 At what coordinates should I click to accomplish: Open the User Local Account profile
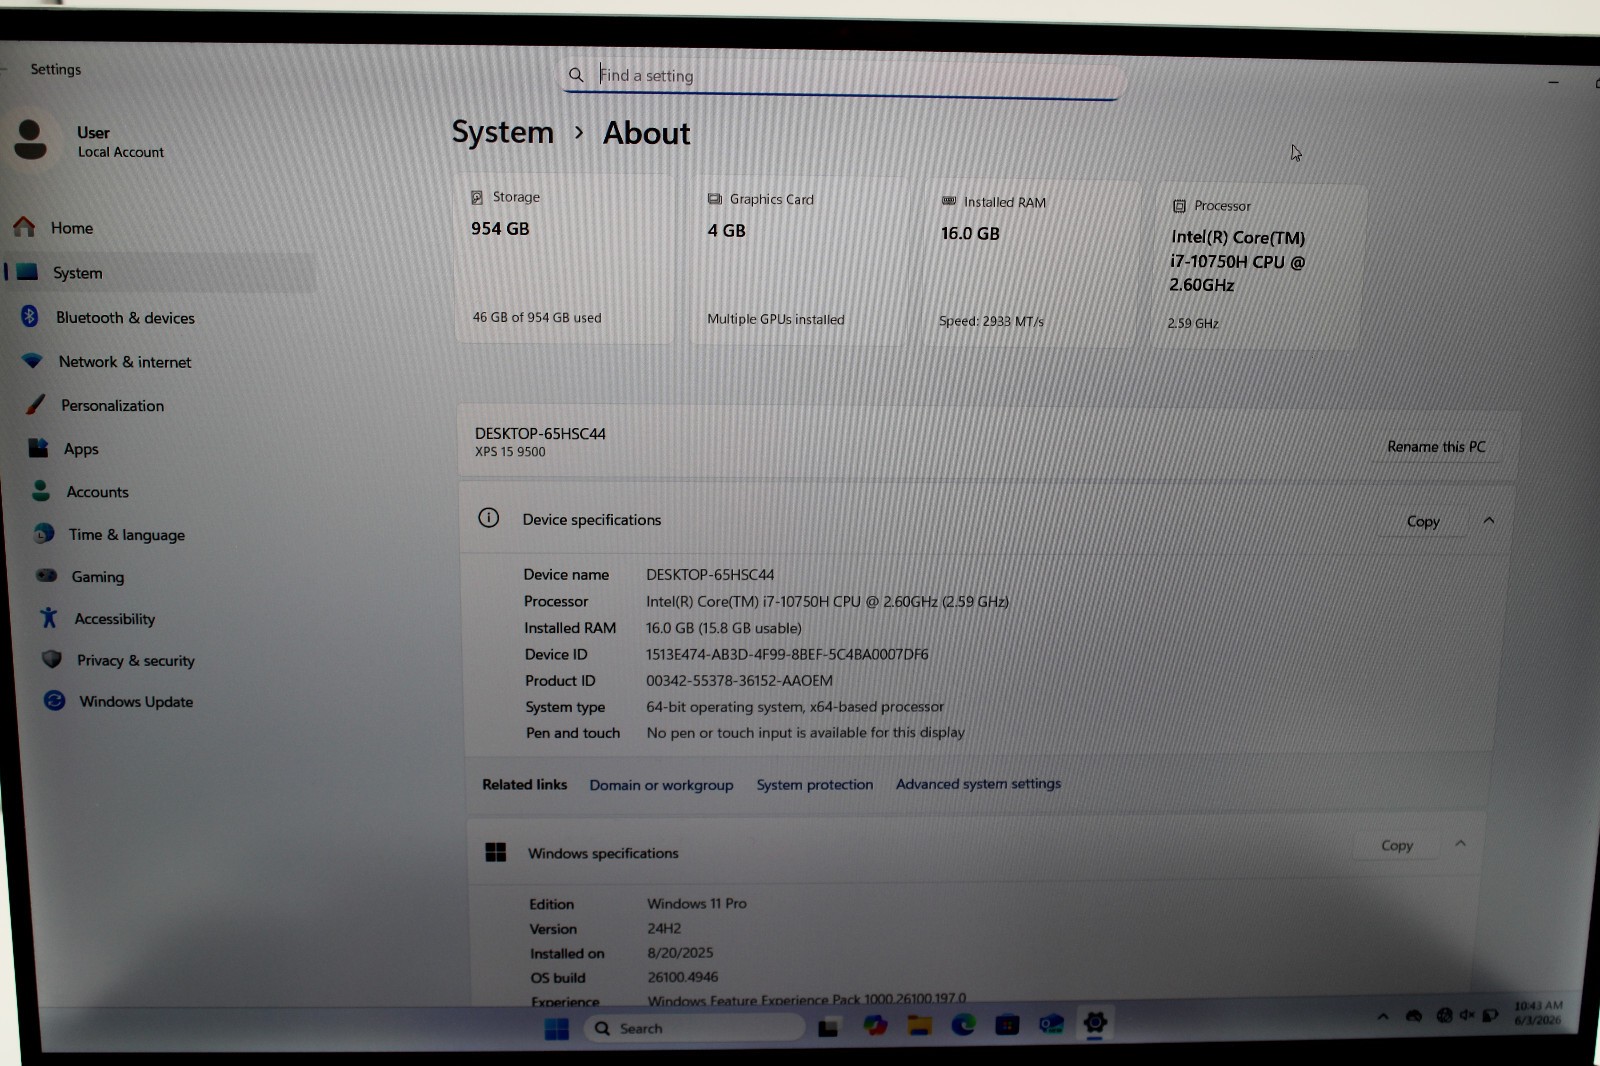coord(90,141)
